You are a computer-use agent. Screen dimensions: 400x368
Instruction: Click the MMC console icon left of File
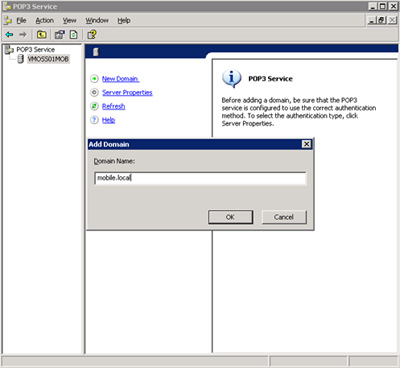(8, 20)
